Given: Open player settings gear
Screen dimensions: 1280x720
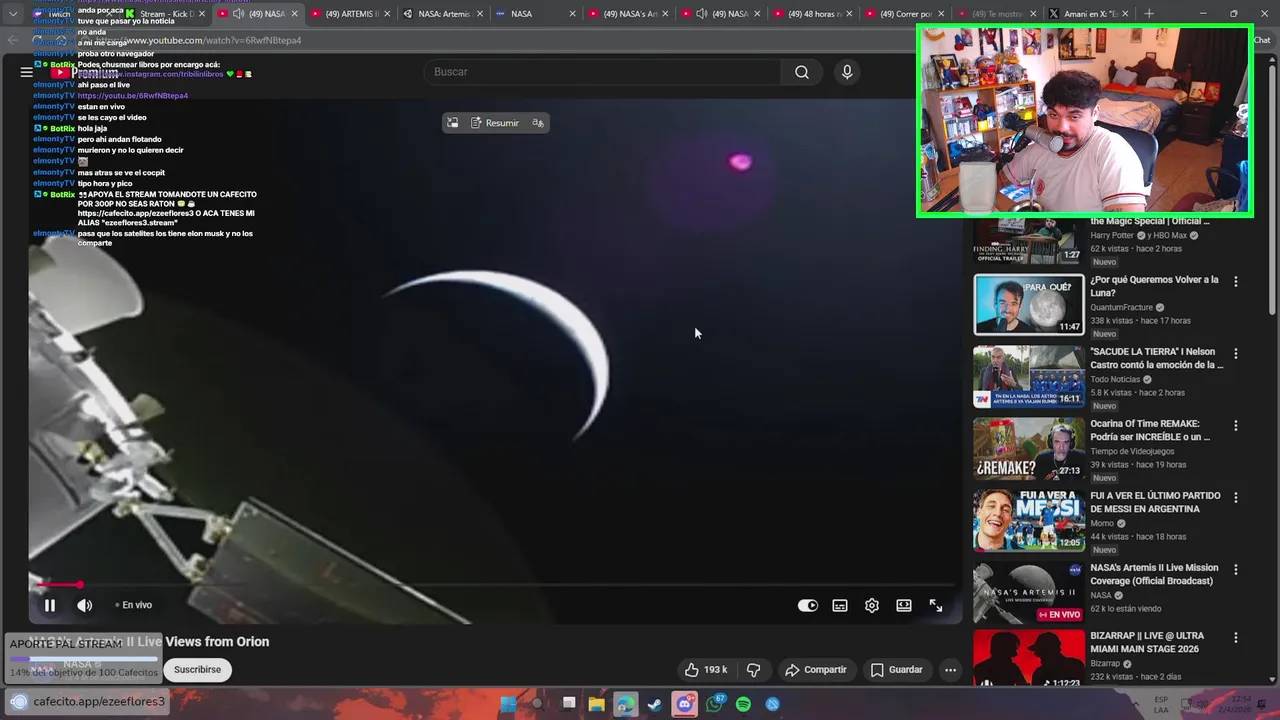Looking at the screenshot, I should click(872, 605).
